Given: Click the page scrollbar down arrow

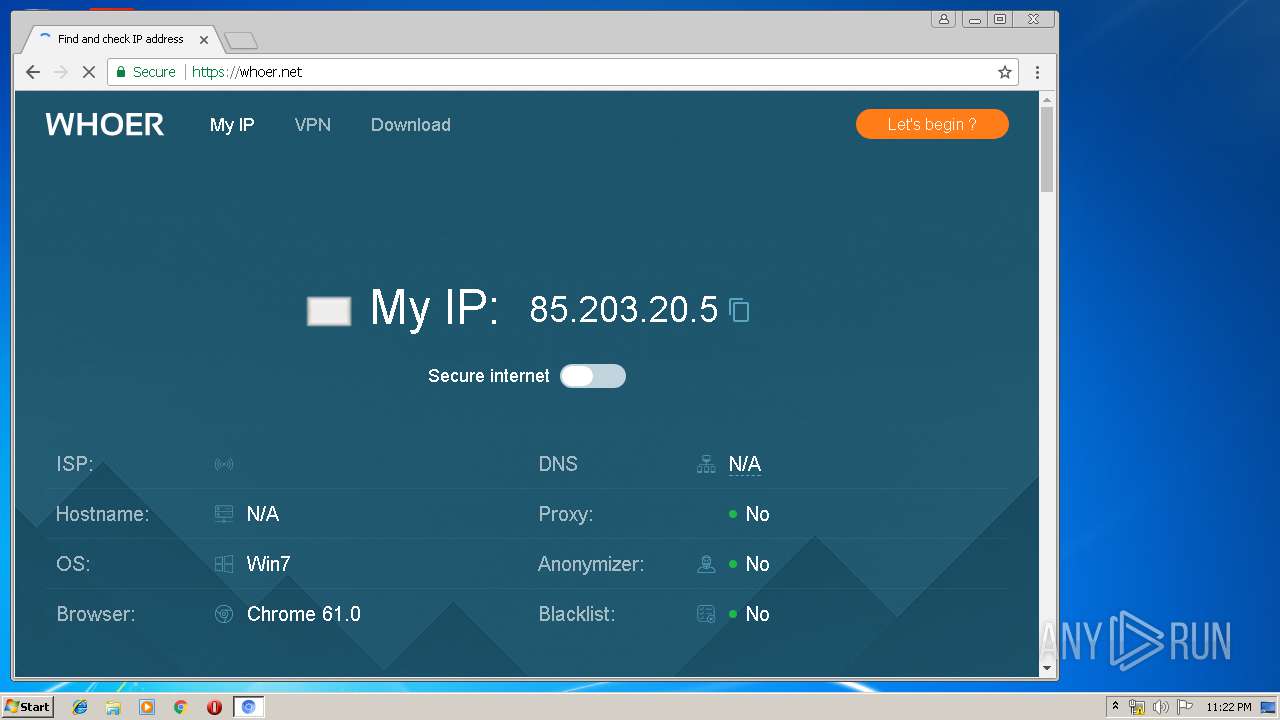Looking at the screenshot, I should click(x=1047, y=668).
